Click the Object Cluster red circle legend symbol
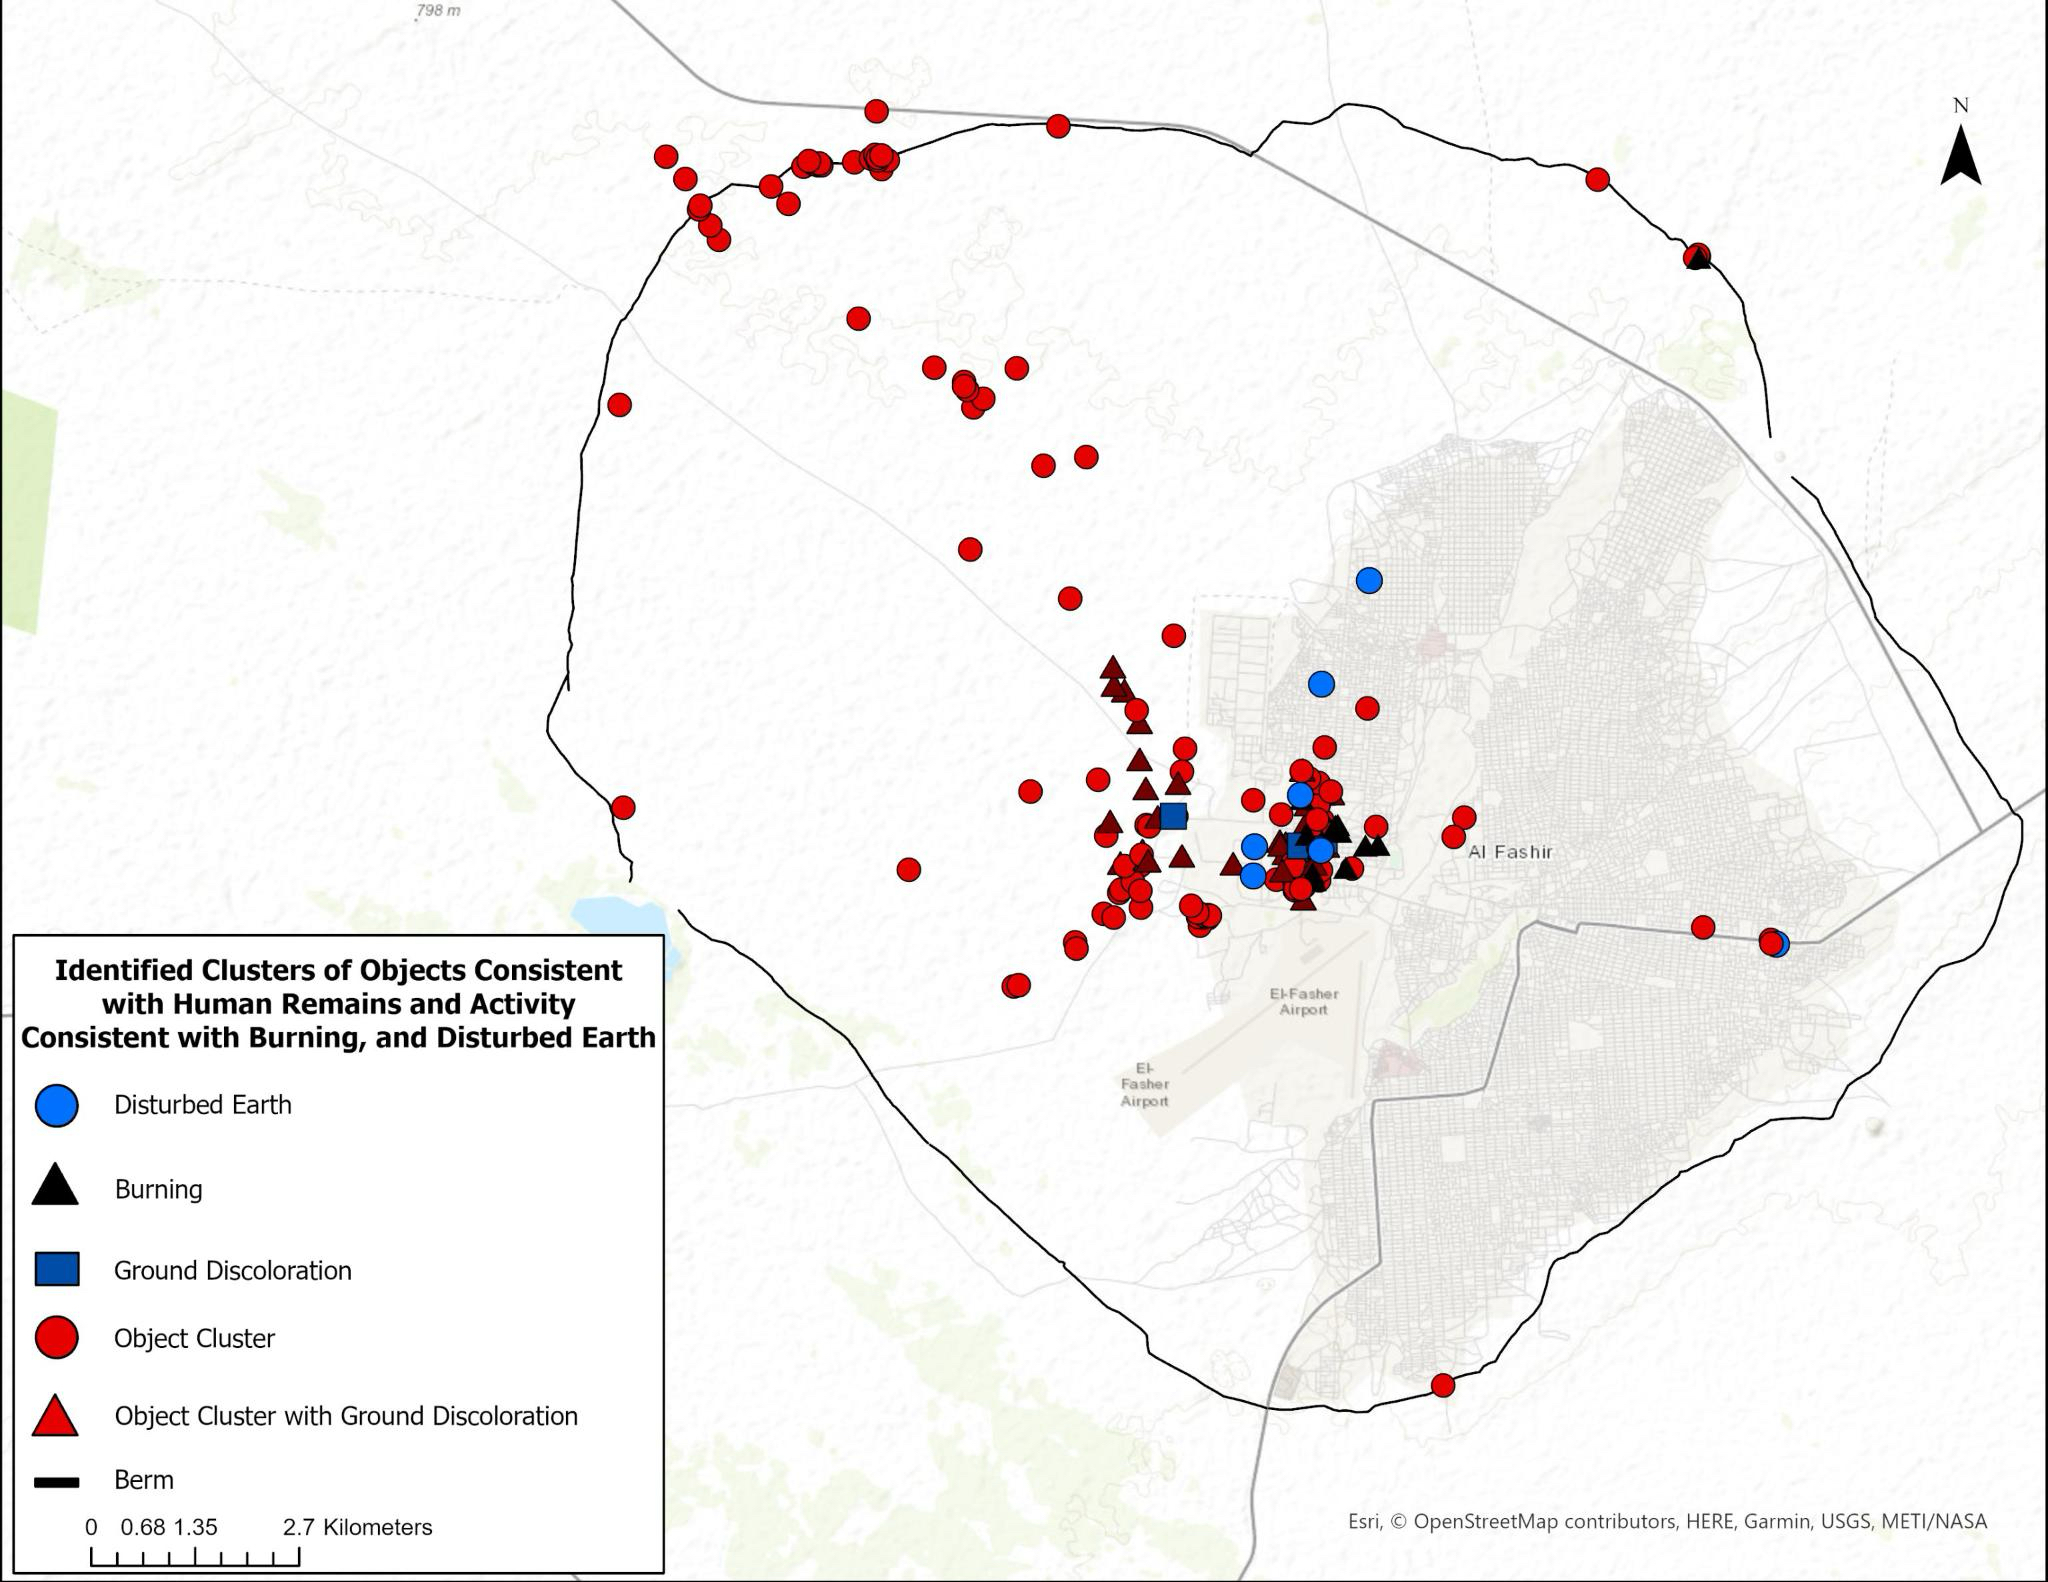 56,1337
